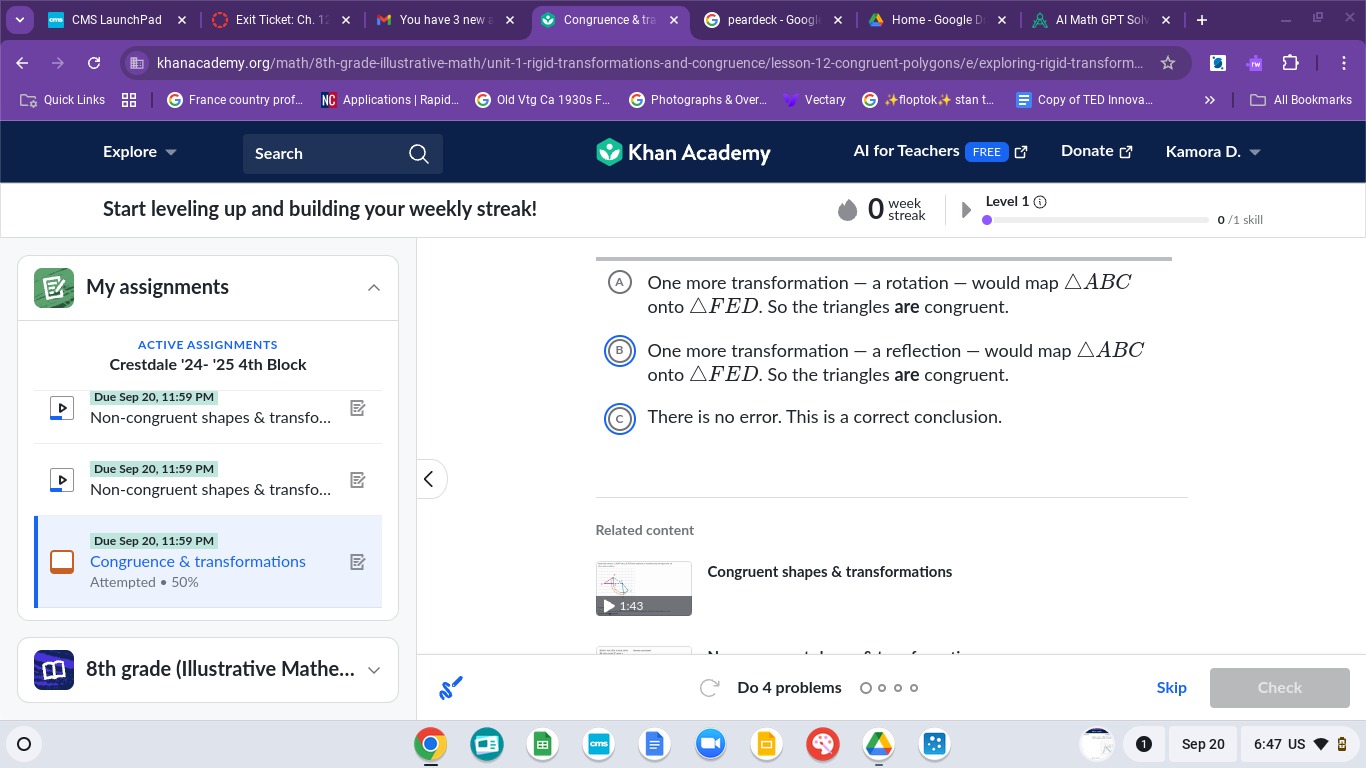The width and height of the screenshot is (1366, 768).
Task: Open the assignment details icon of the second Non-congruent shapes
Action: [358, 480]
